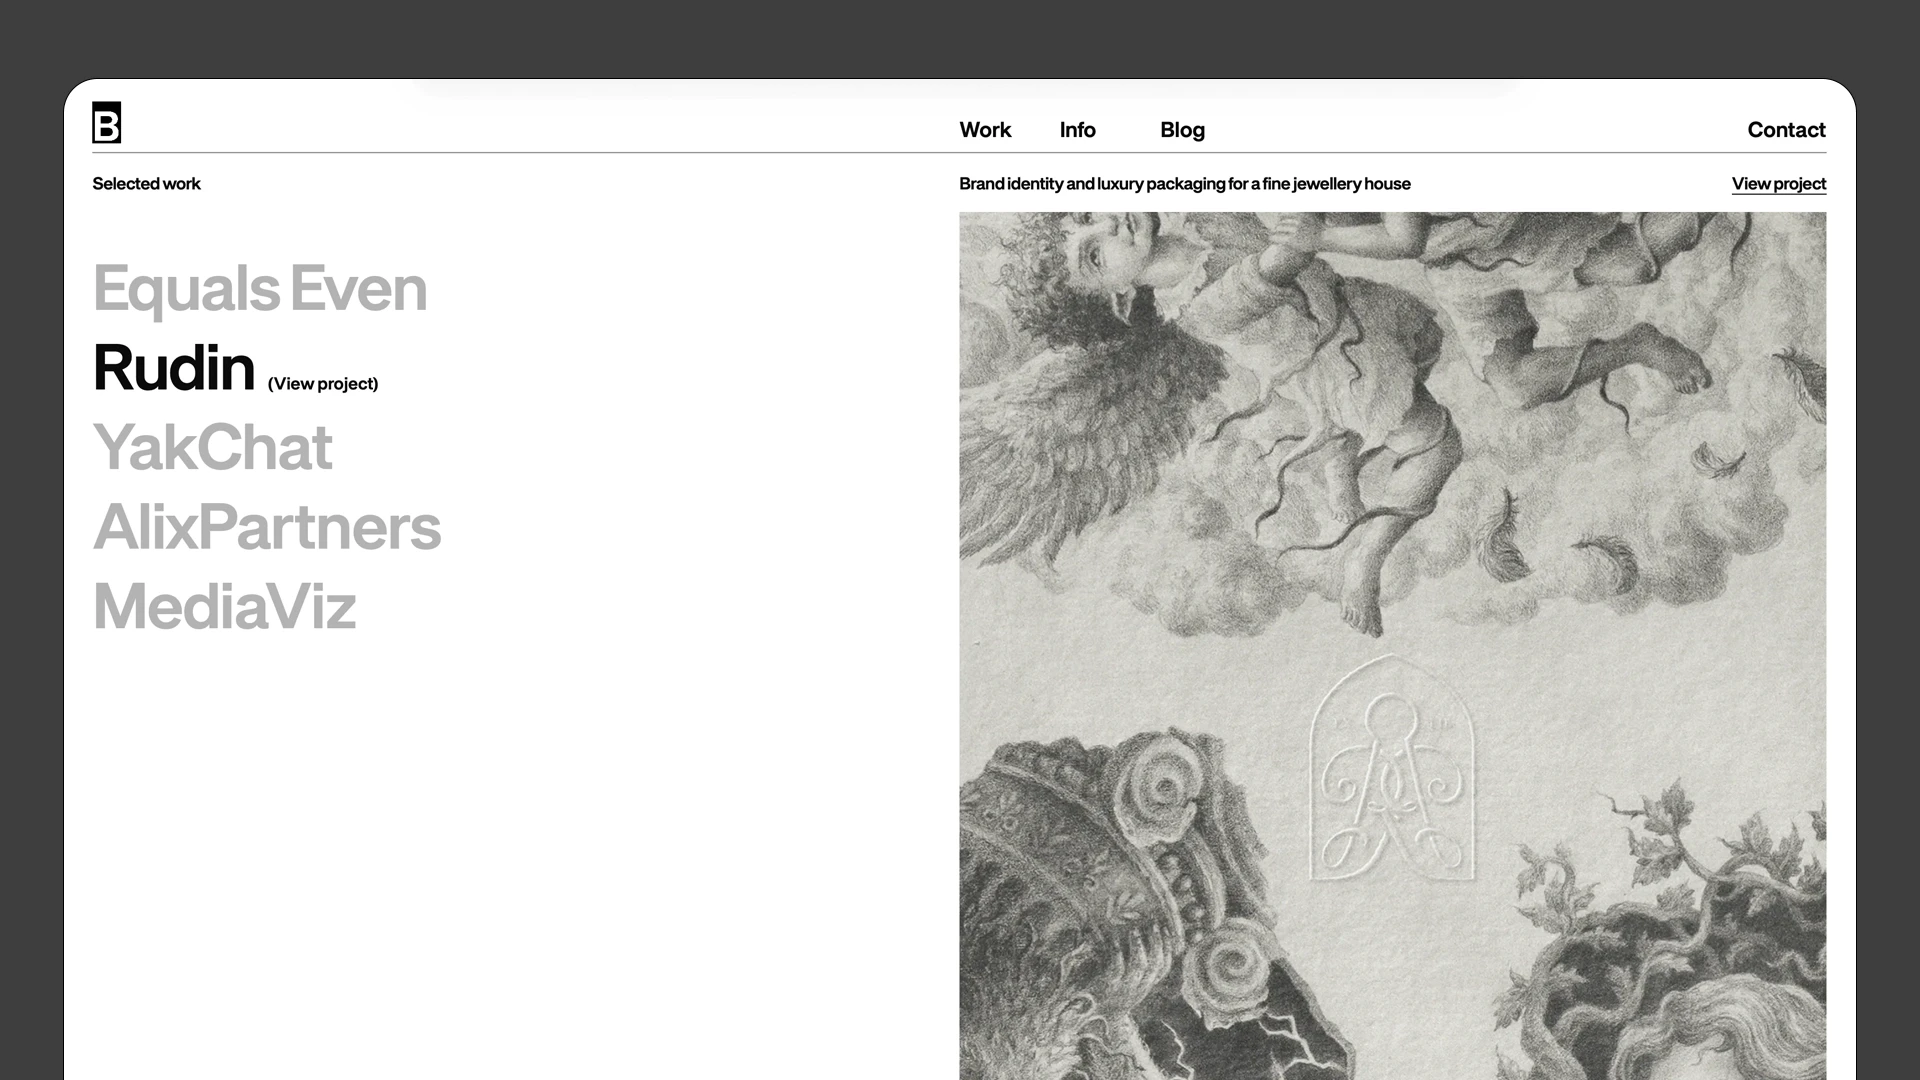1920x1080 pixels.
Task: Click (View project) beside Rudin
Action: 323,384
